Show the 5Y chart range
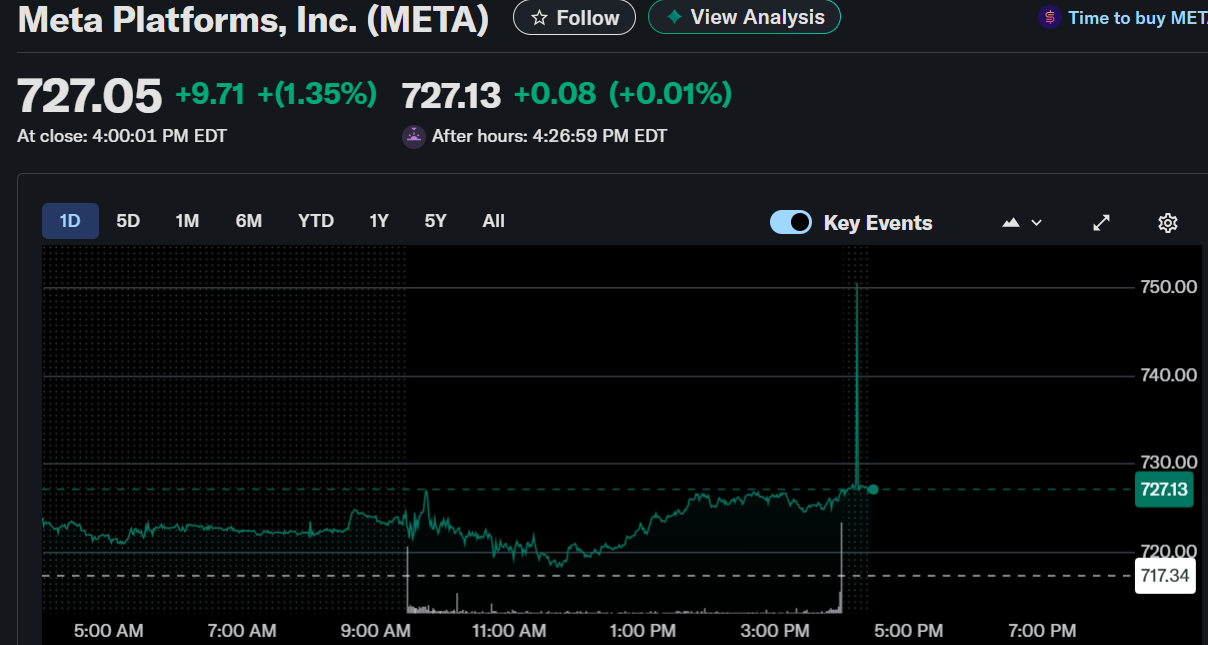The width and height of the screenshot is (1208, 645). coord(436,221)
